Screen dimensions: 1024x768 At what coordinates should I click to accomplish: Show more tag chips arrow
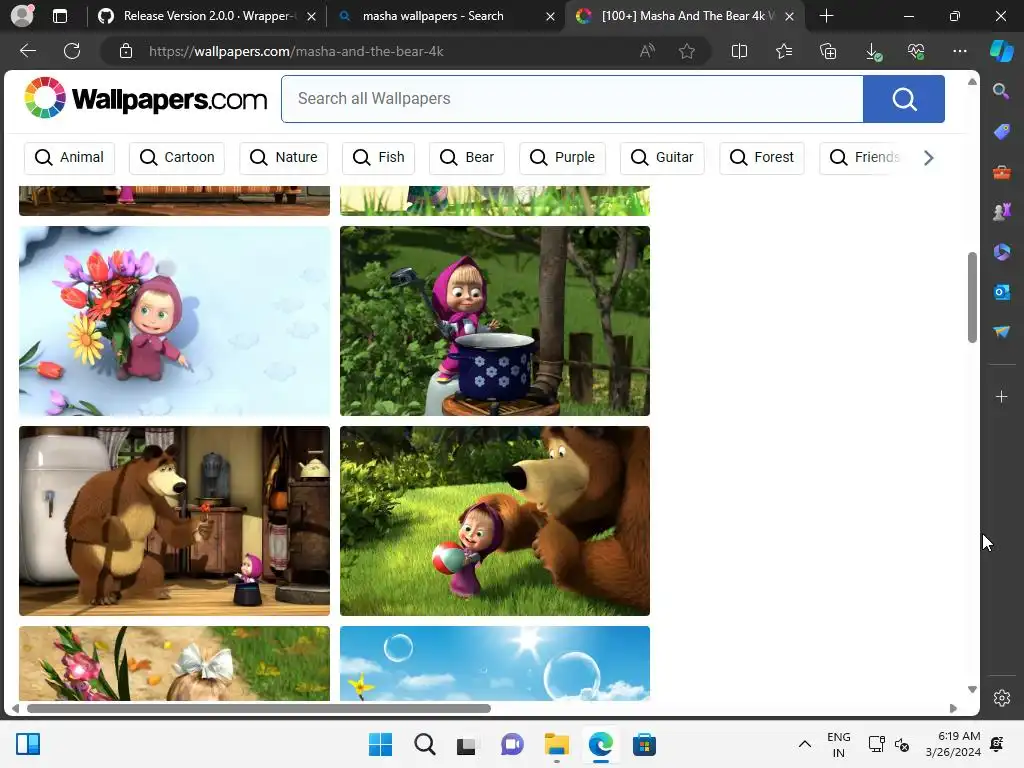[928, 157]
